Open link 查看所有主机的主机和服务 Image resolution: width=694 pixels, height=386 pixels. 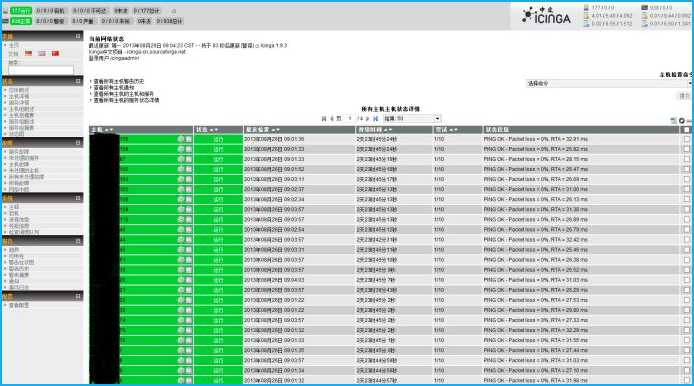tap(123, 94)
